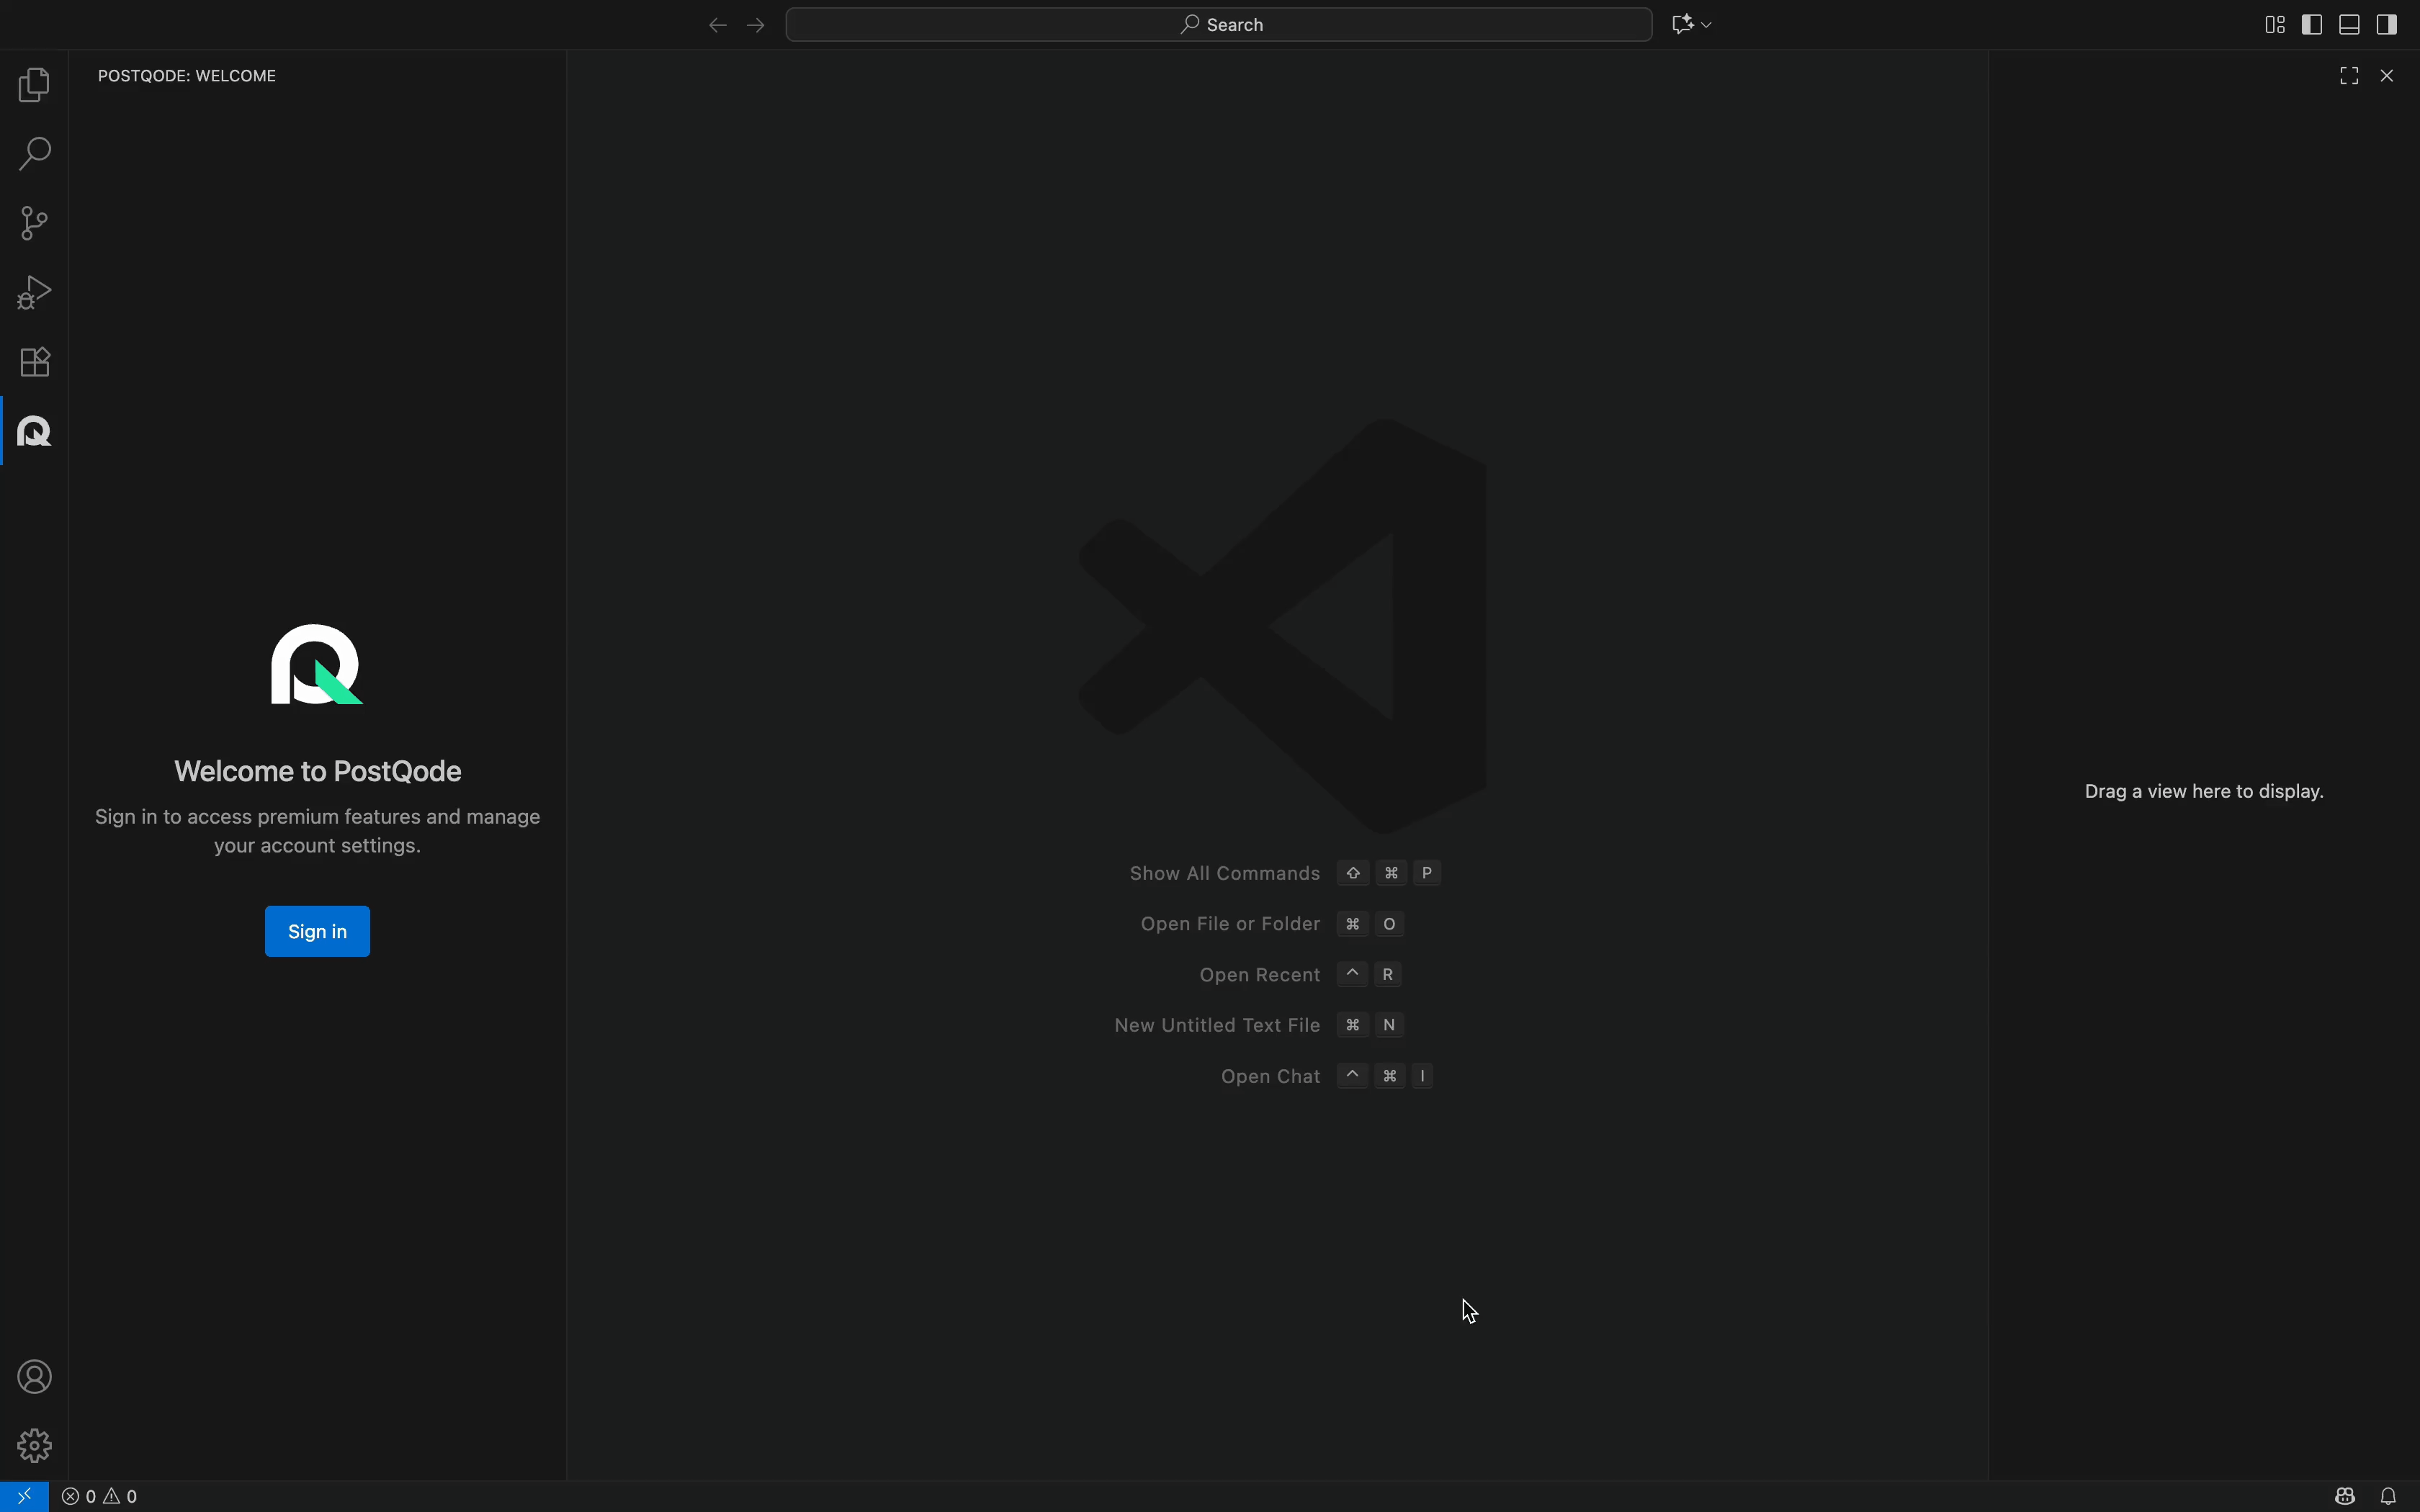
Task: Toggle the bottom panel visibility
Action: [2350, 25]
